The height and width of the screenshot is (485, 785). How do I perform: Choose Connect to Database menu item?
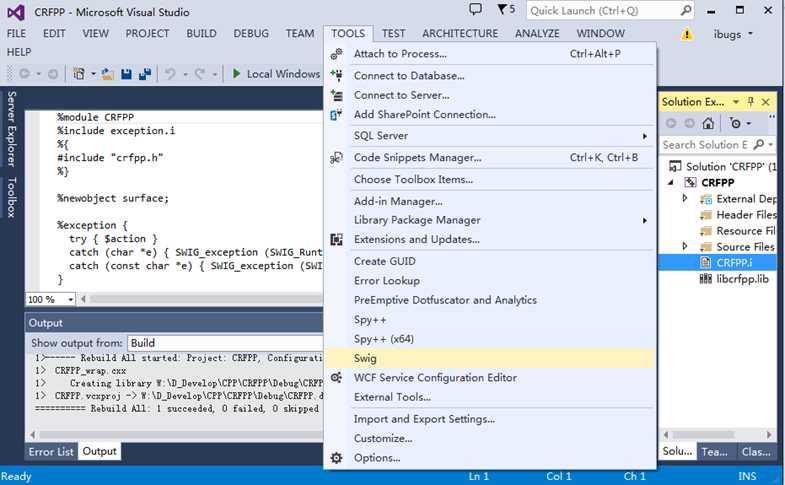[490, 76]
